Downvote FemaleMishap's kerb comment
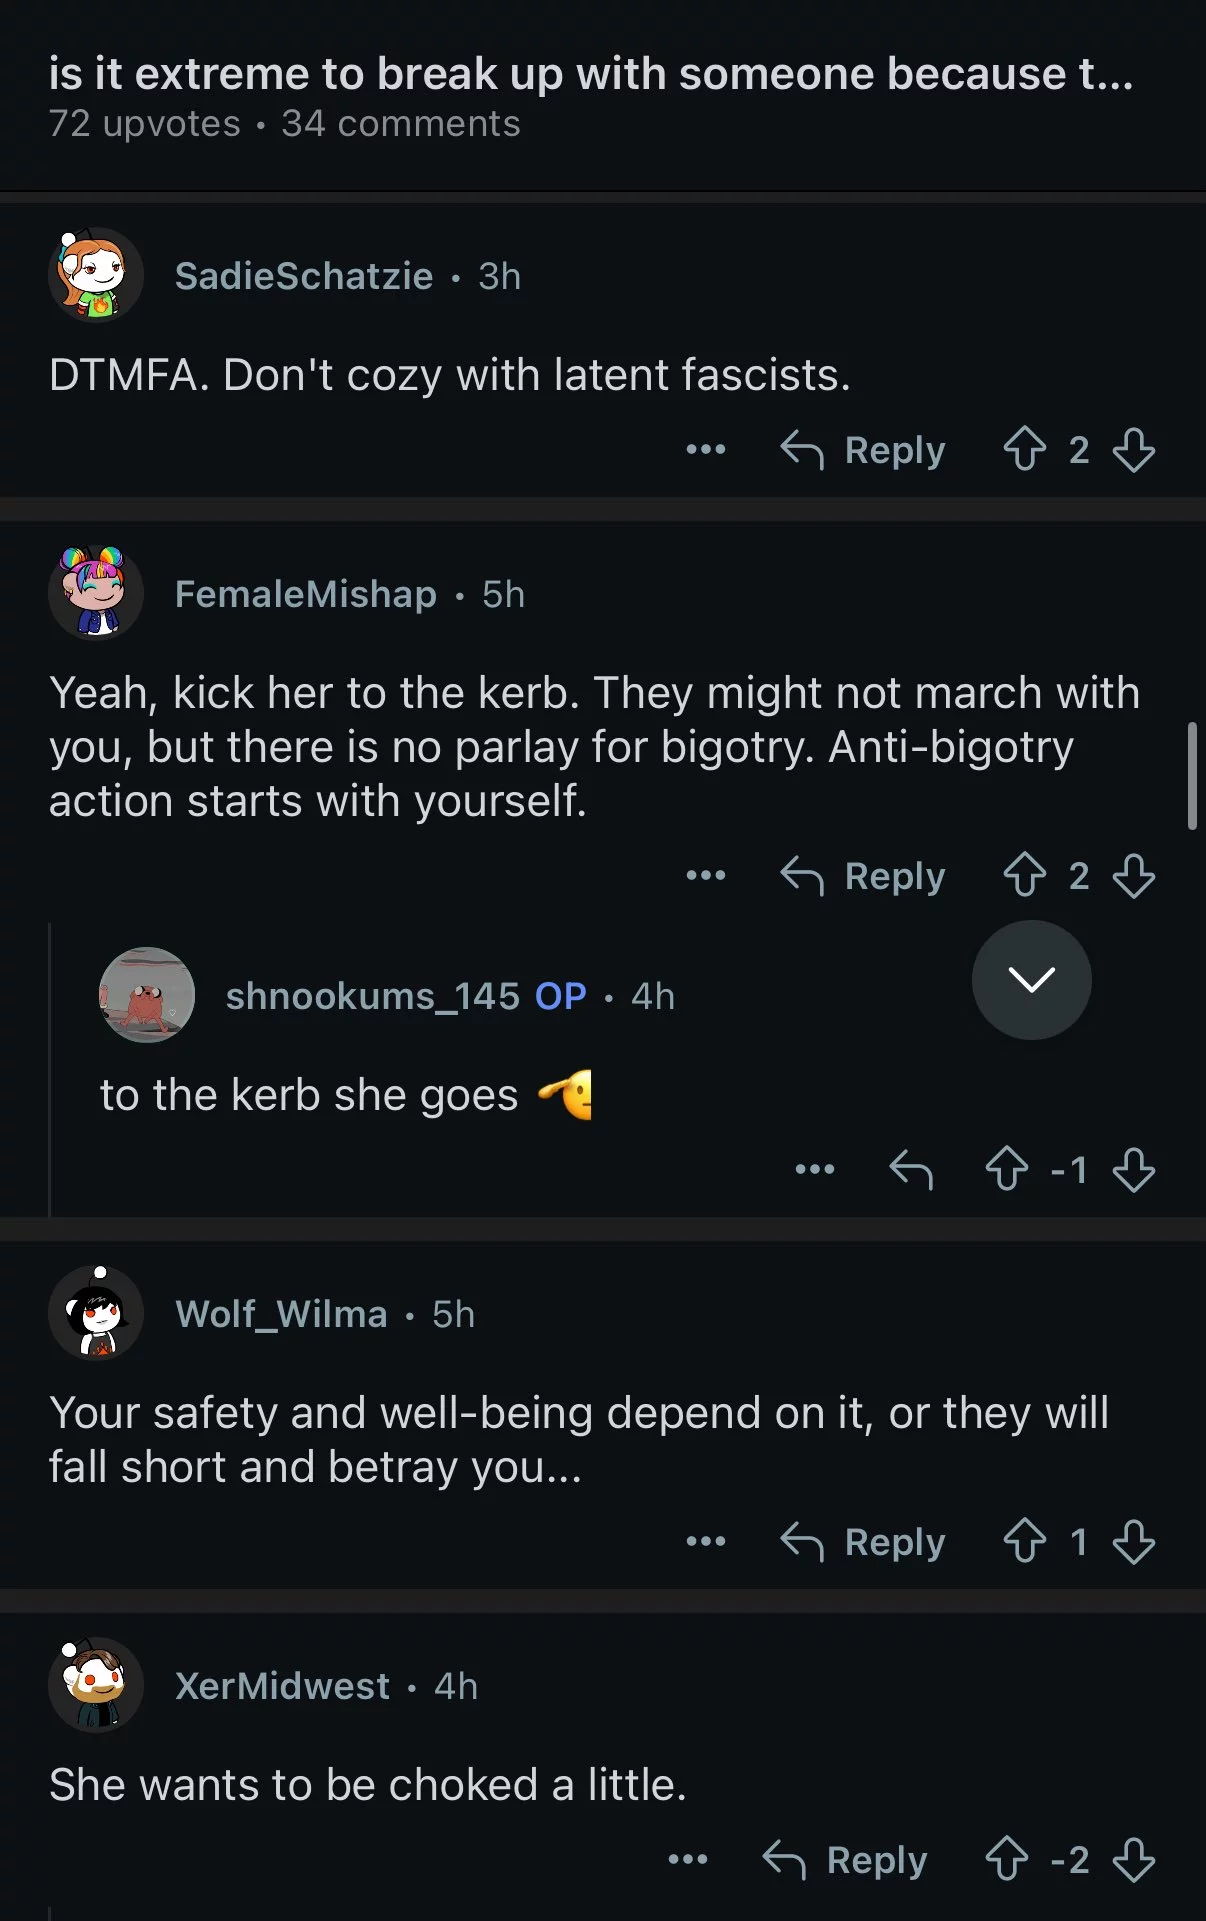The height and width of the screenshot is (1921, 1206). point(1134,875)
